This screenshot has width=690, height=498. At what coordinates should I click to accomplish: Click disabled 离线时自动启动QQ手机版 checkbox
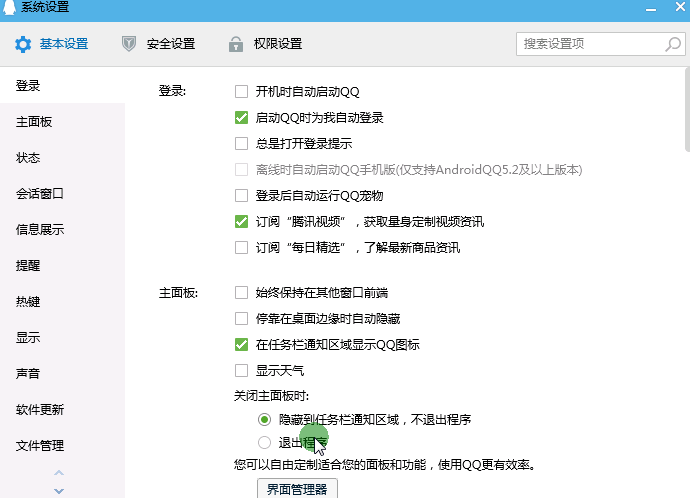click(241, 169)
